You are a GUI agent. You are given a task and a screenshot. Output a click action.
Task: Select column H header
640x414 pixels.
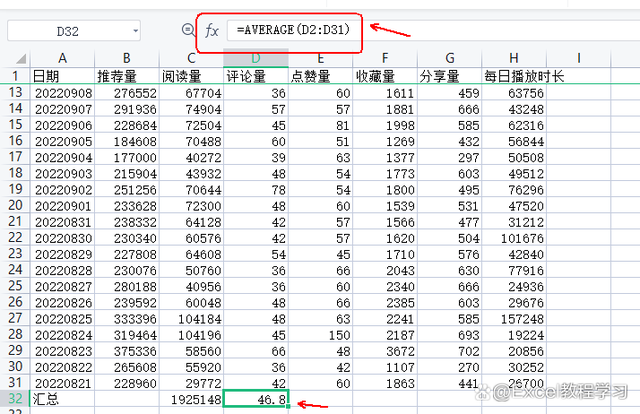pos(514,58)
